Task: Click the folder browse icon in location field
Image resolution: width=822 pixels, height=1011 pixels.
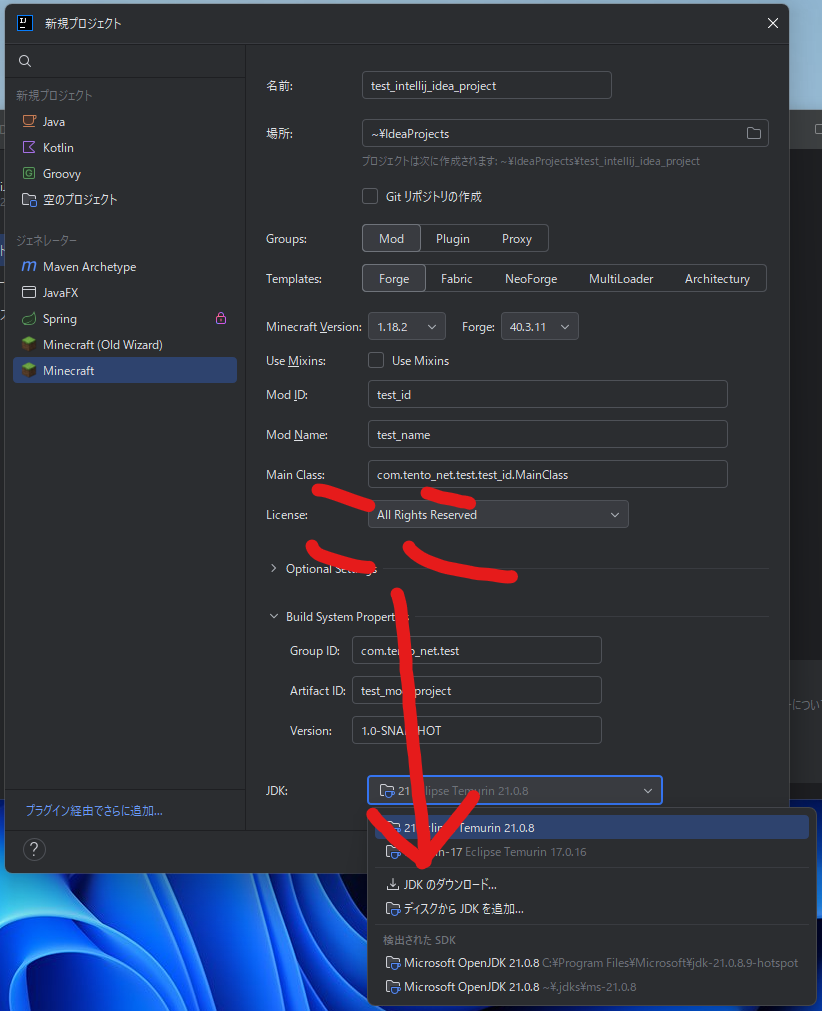Action: pos(754,133)
